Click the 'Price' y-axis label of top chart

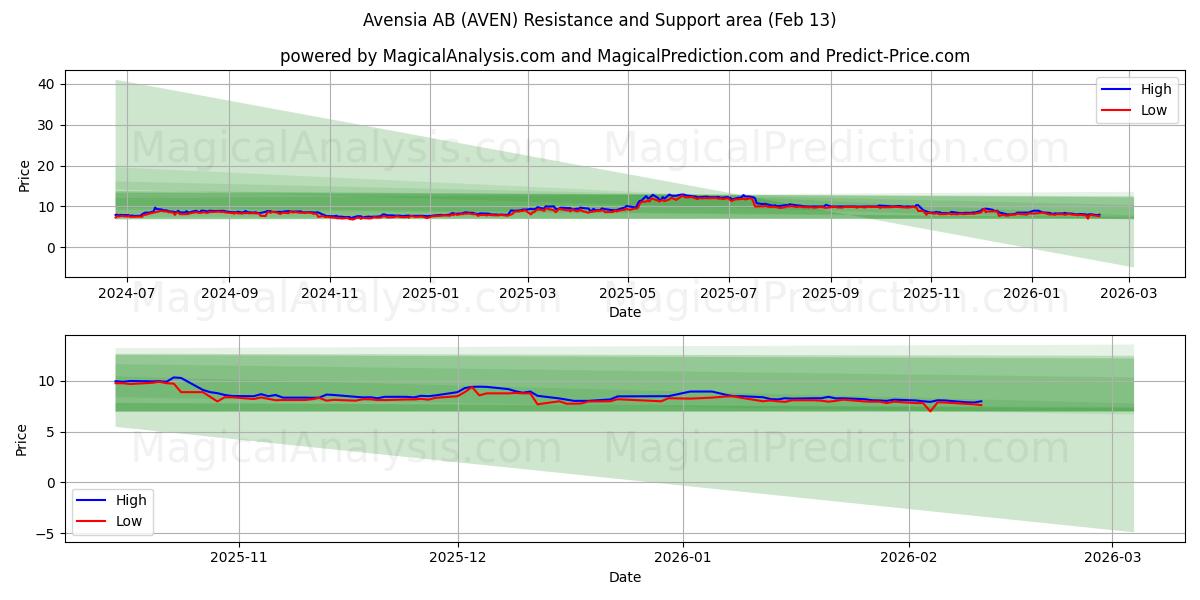pos(24,175)
